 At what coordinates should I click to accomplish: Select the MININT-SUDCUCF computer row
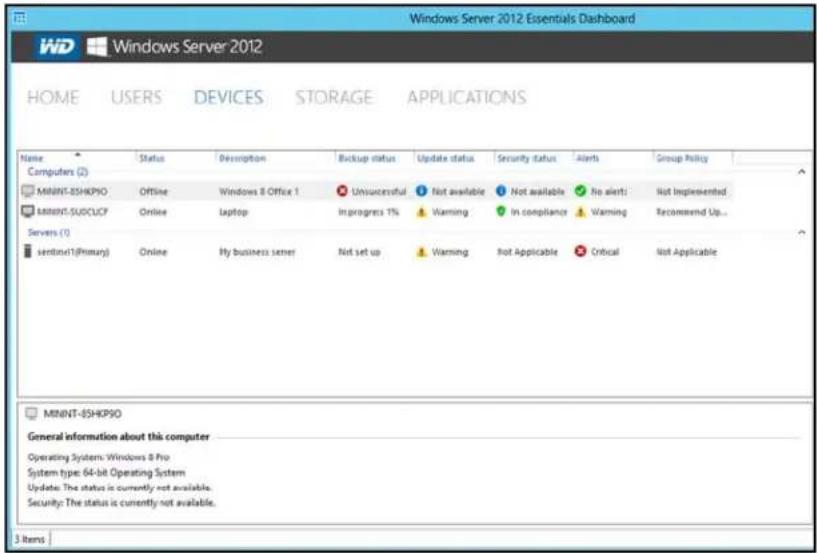click(376, 212)
